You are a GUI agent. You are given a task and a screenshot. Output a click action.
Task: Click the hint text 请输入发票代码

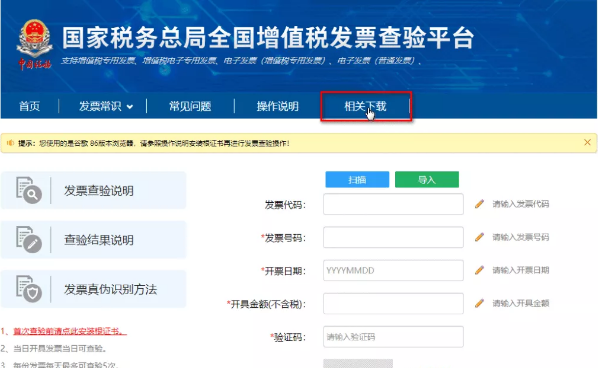click(521, 204)
